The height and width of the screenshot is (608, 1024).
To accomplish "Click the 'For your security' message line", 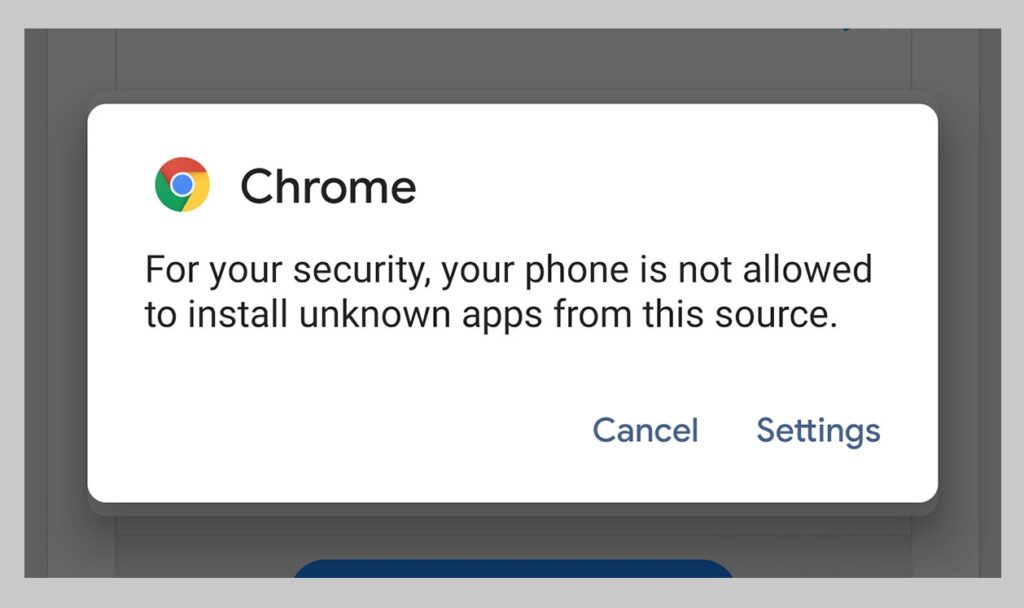I will click(509, 270).
